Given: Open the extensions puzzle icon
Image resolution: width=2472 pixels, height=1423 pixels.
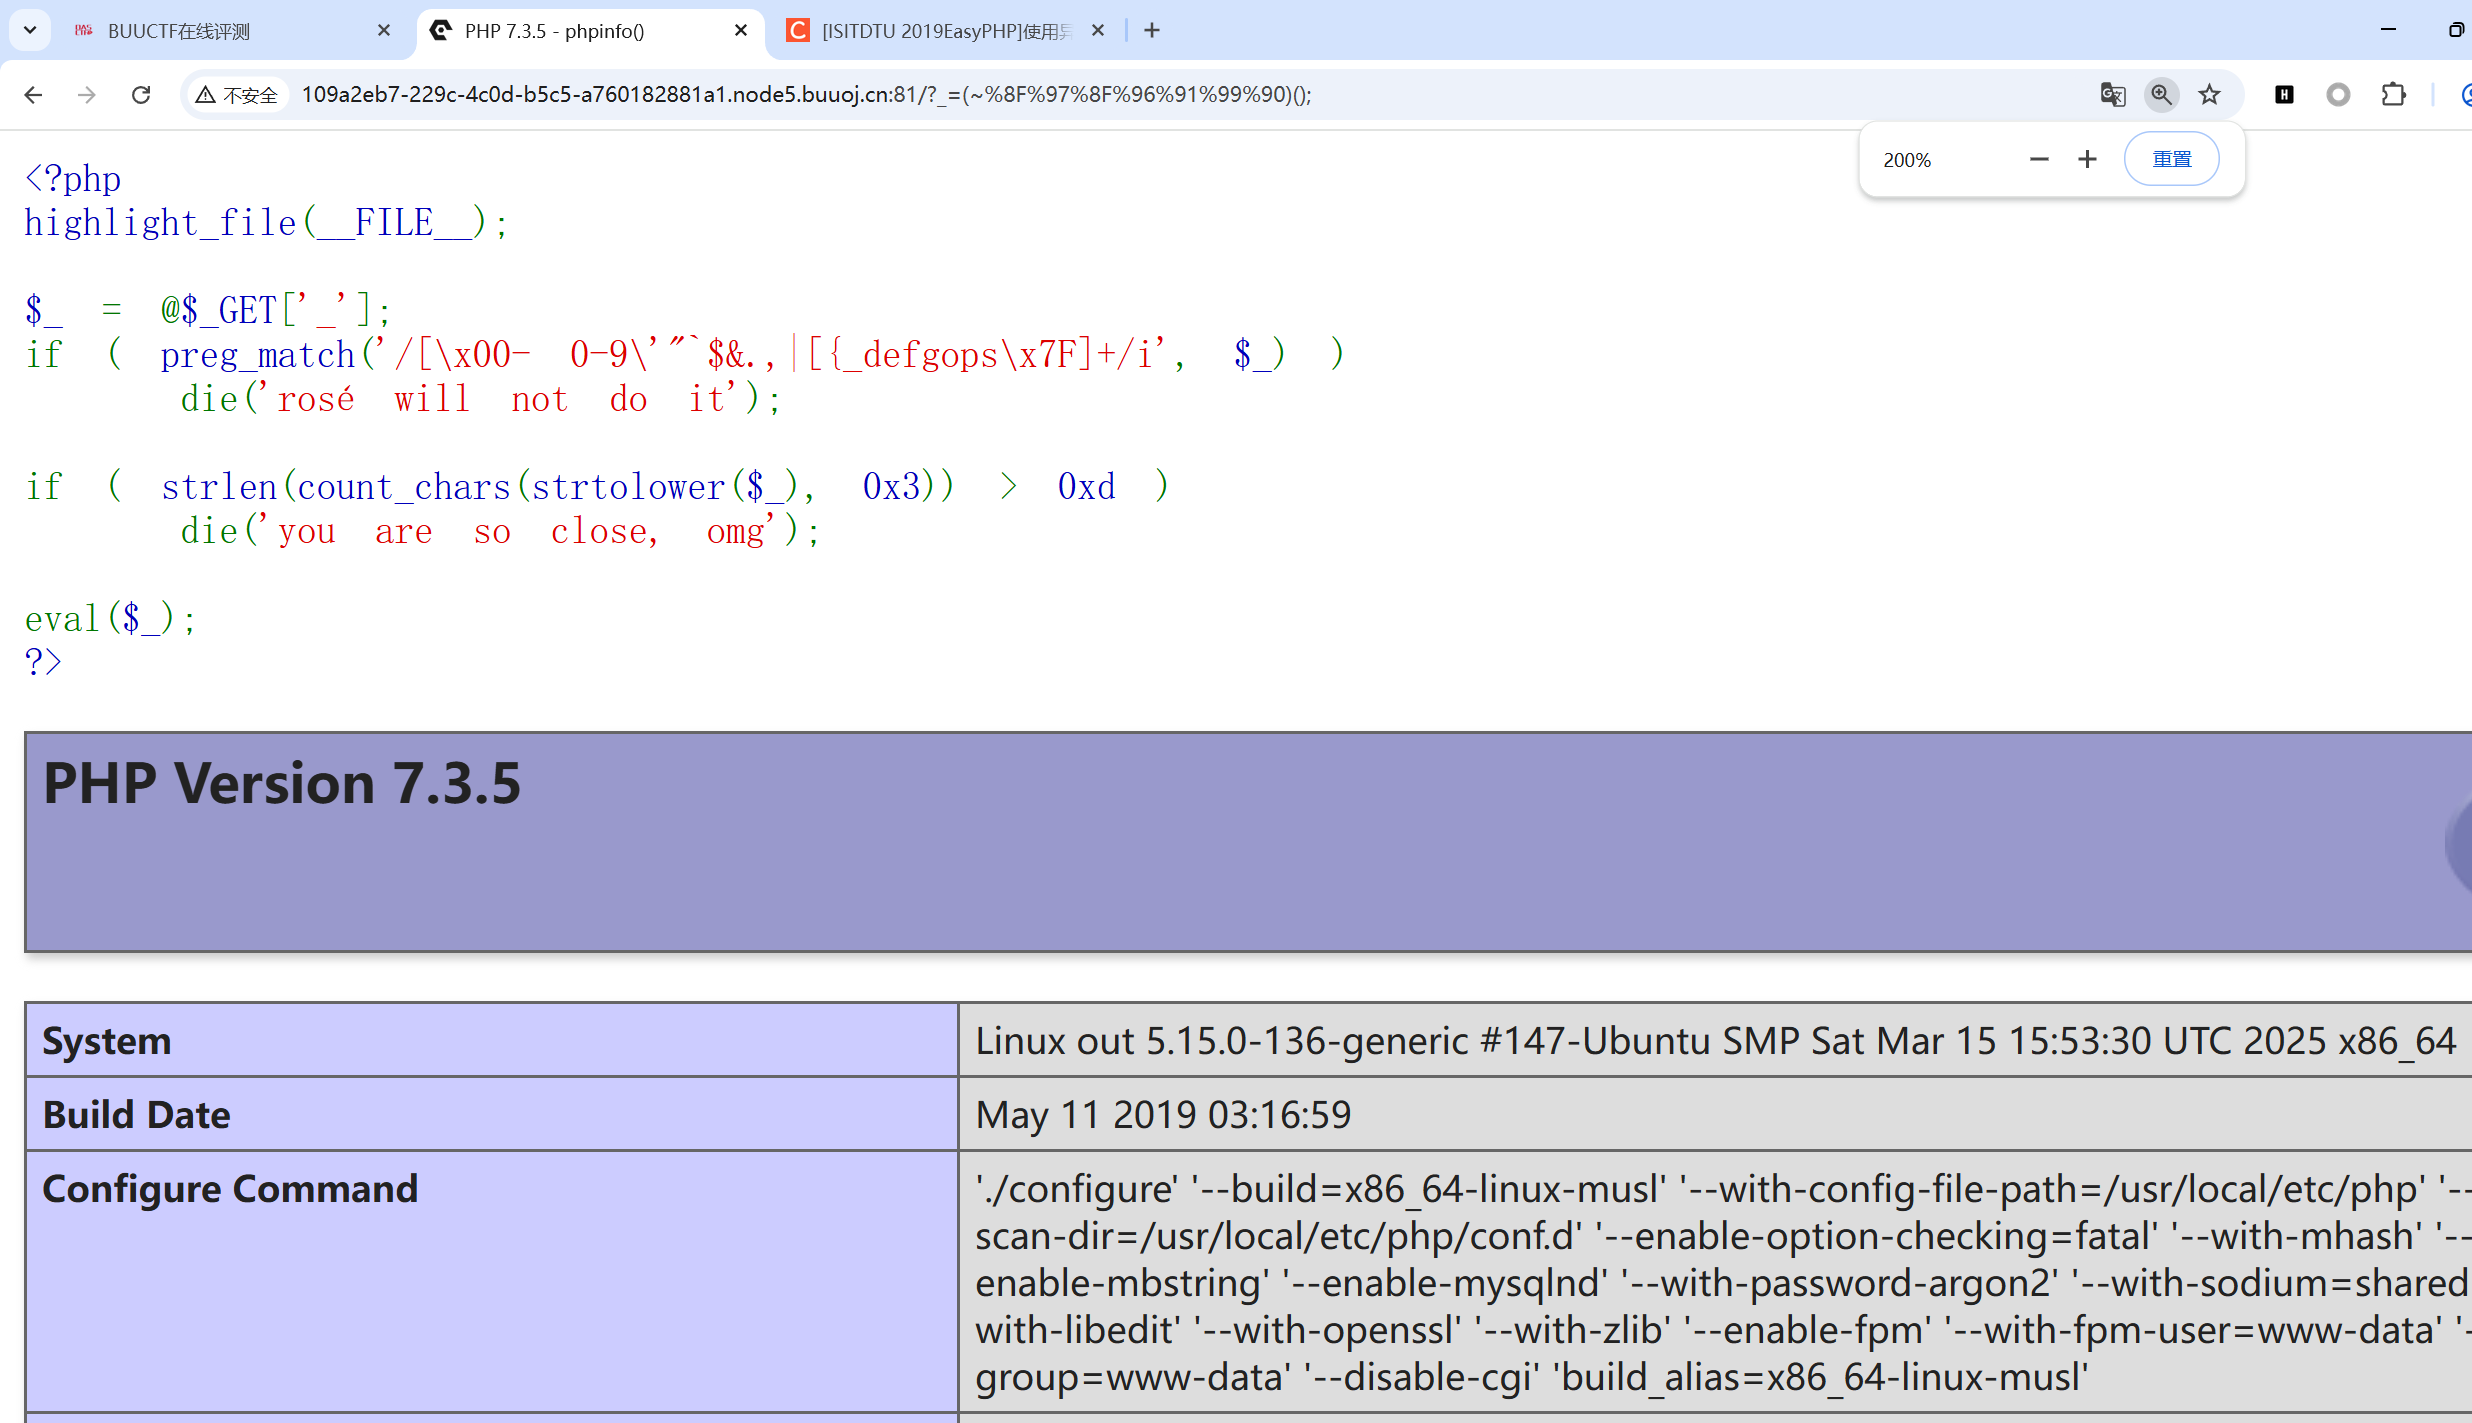Looking at the screenshot, I should 2393,94.
